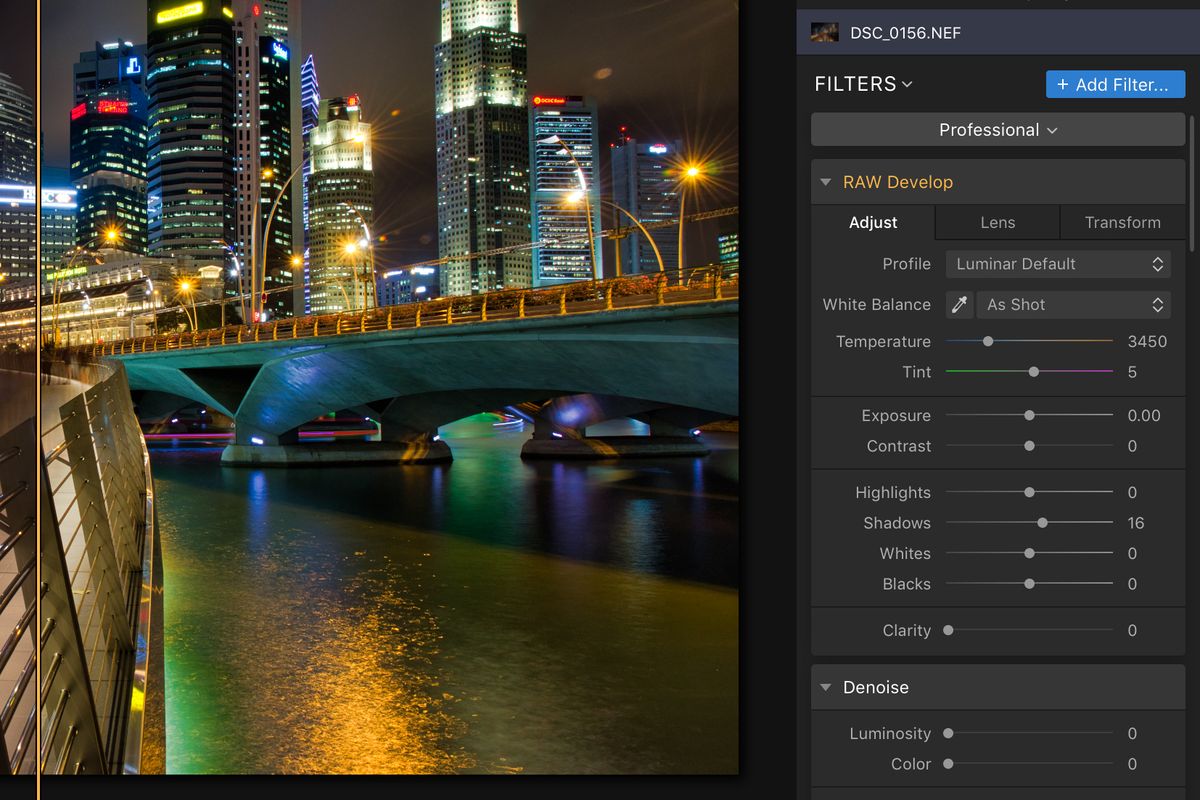Click the Tint slider handle
1200x800 pixels.
point(1032,371)
